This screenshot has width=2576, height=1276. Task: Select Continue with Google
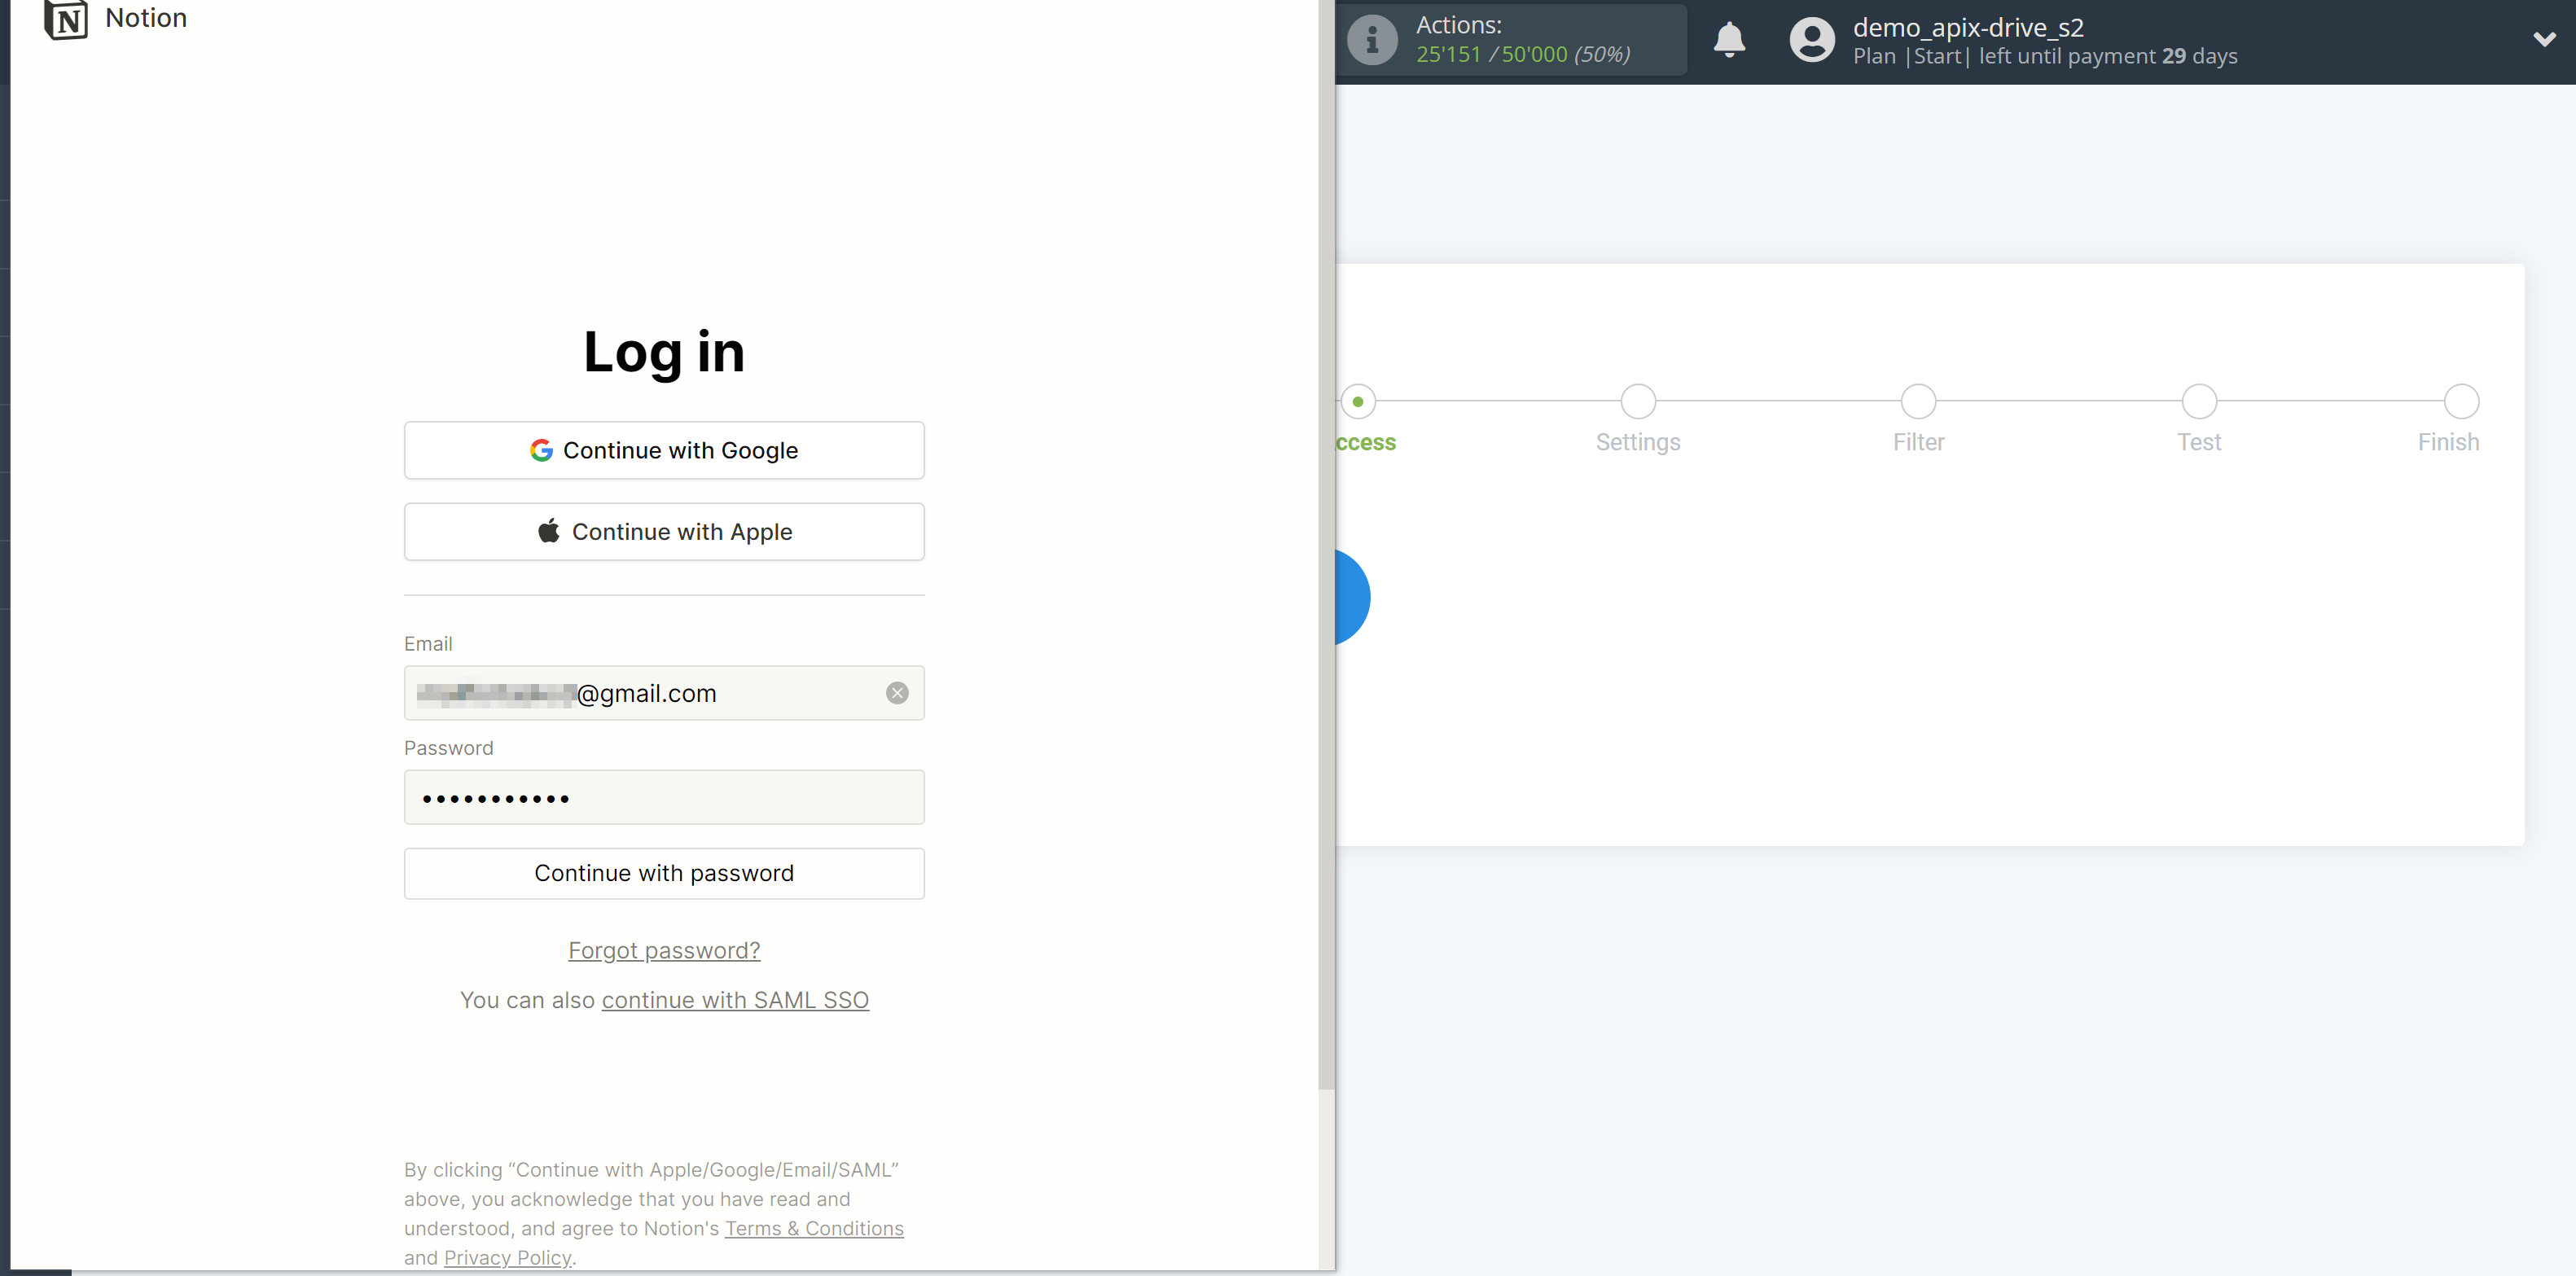(663, 450)
